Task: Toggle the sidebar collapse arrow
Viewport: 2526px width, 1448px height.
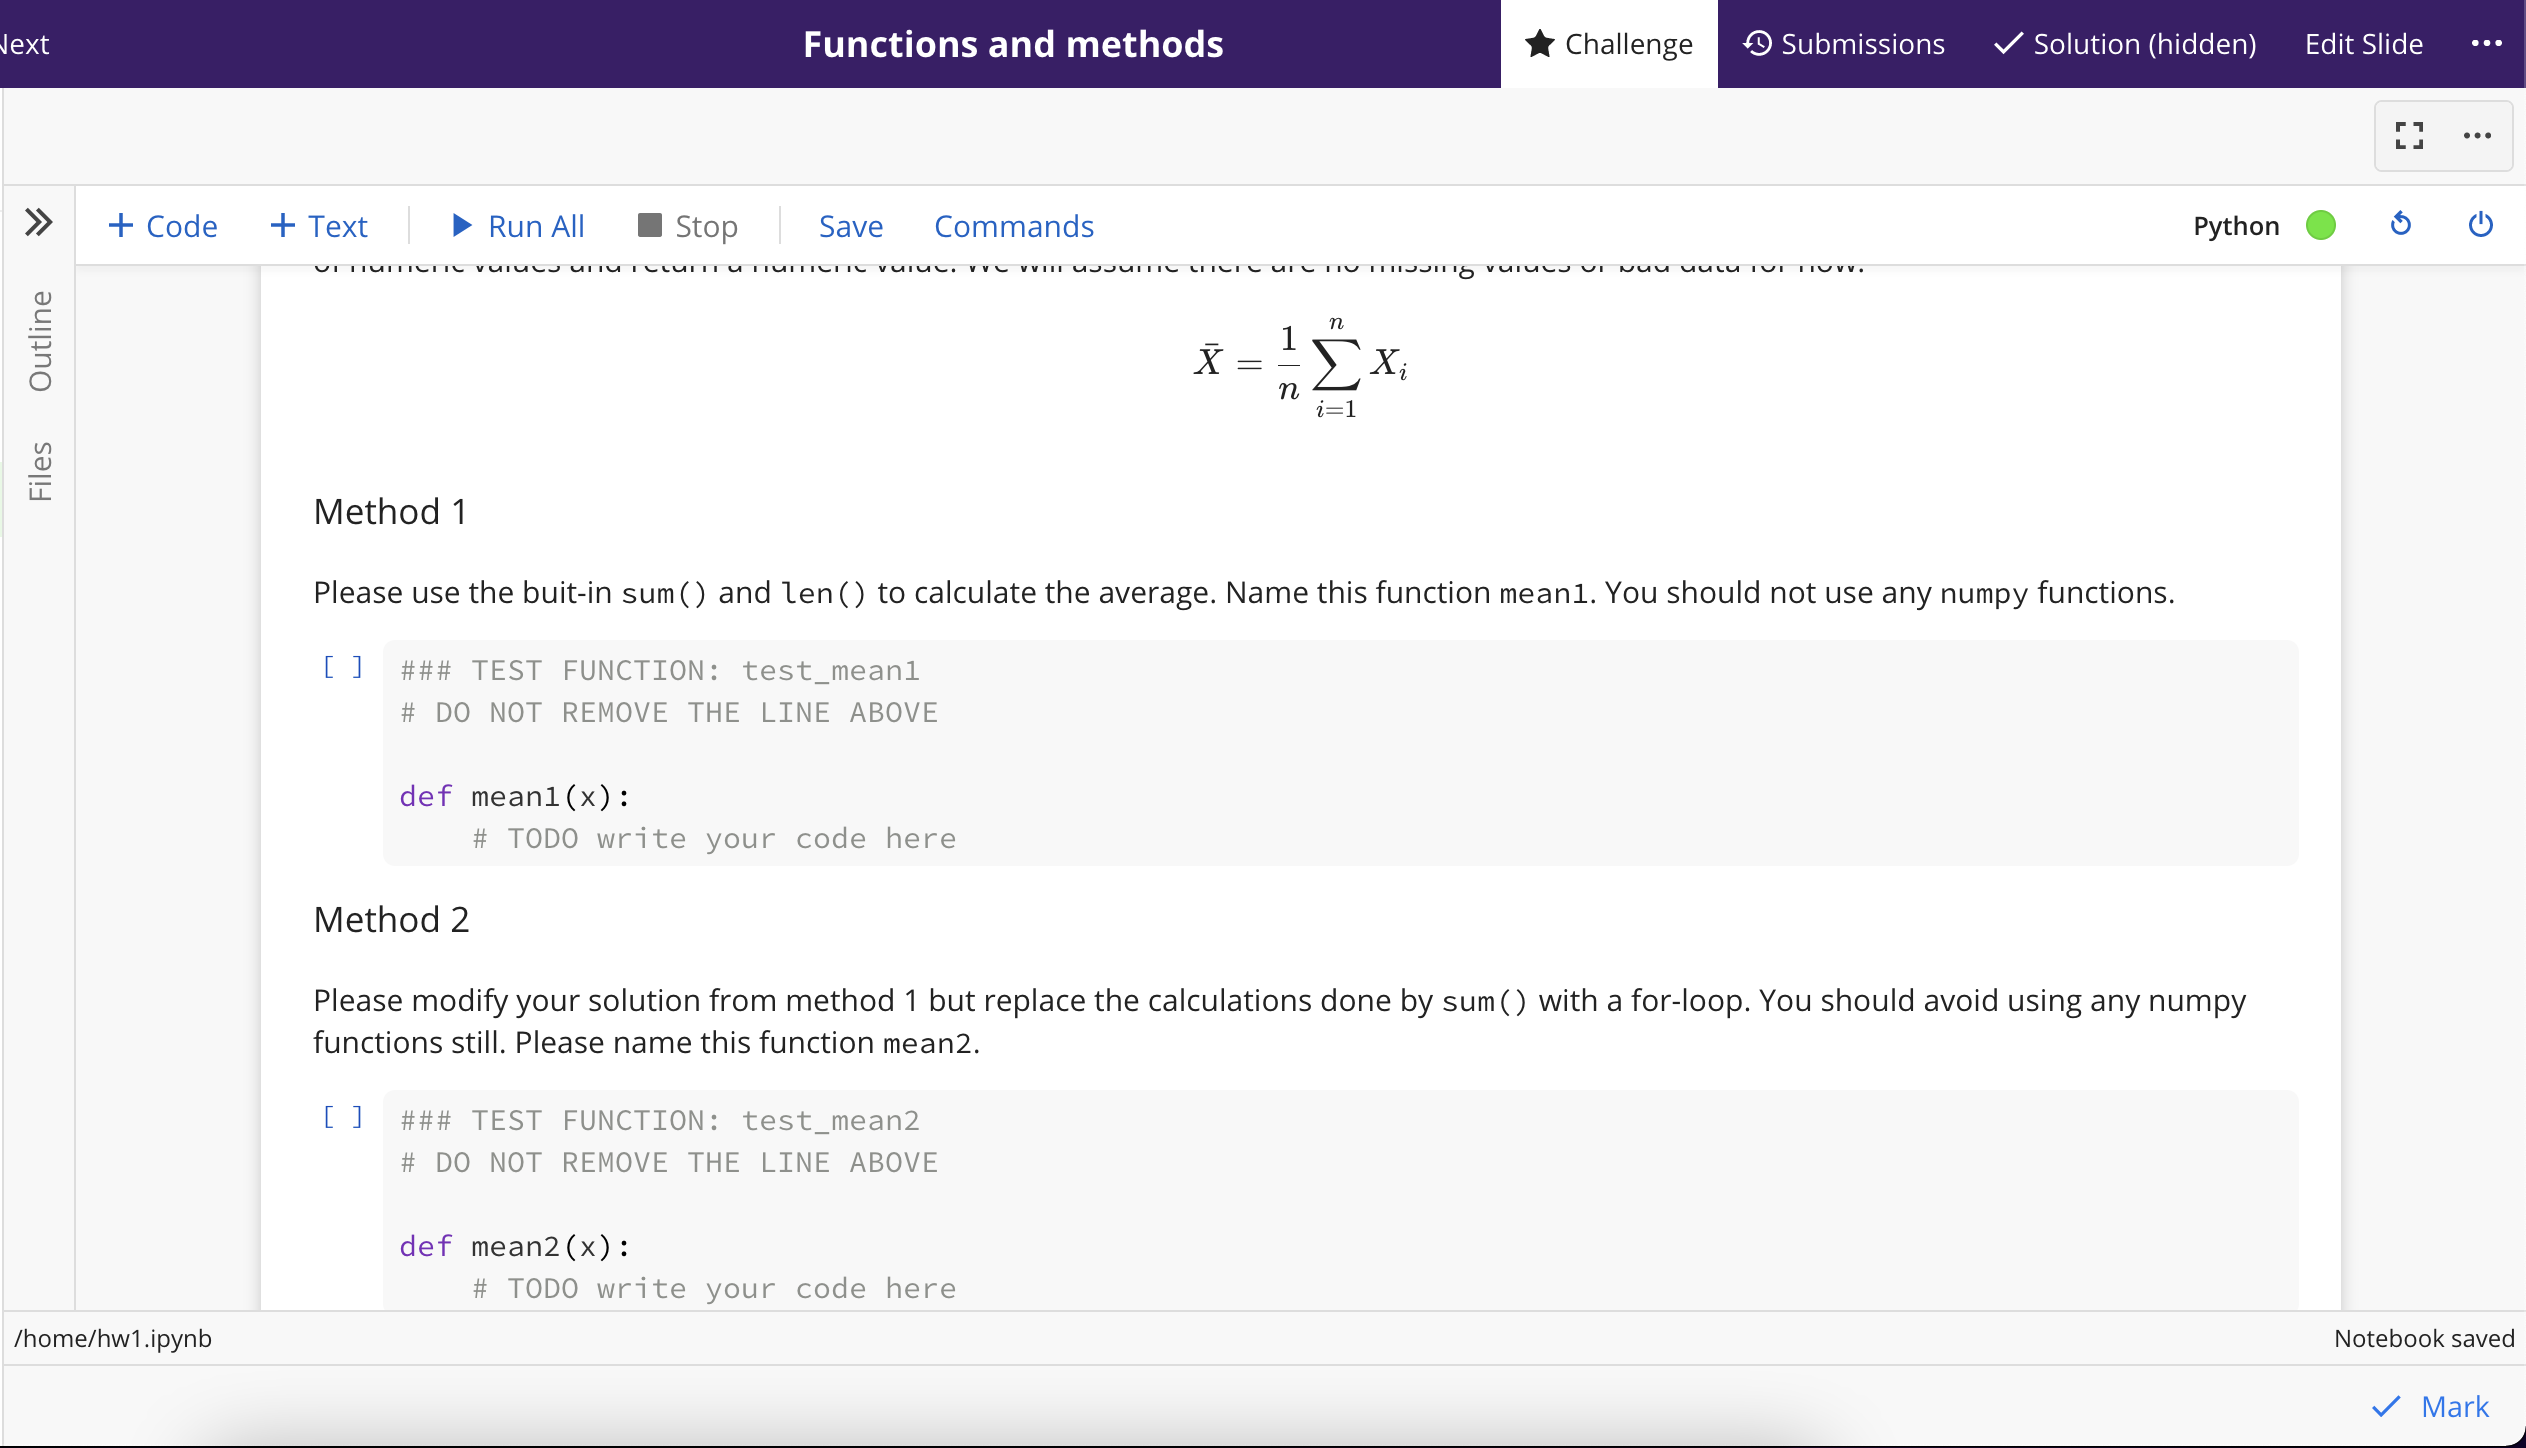Action: coord(38,222)
